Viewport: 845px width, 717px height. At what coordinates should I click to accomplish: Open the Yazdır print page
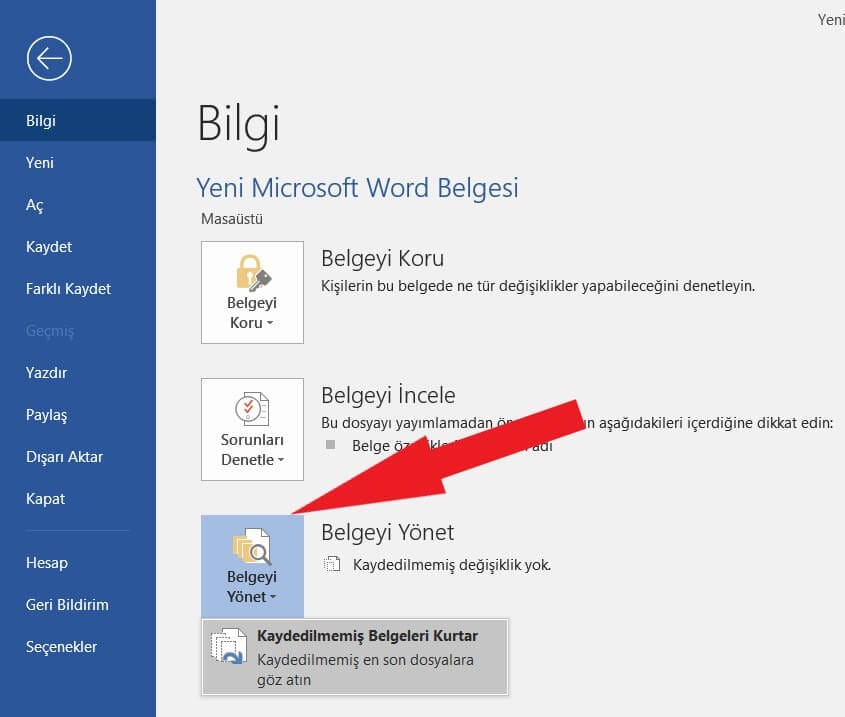(46, 373)
